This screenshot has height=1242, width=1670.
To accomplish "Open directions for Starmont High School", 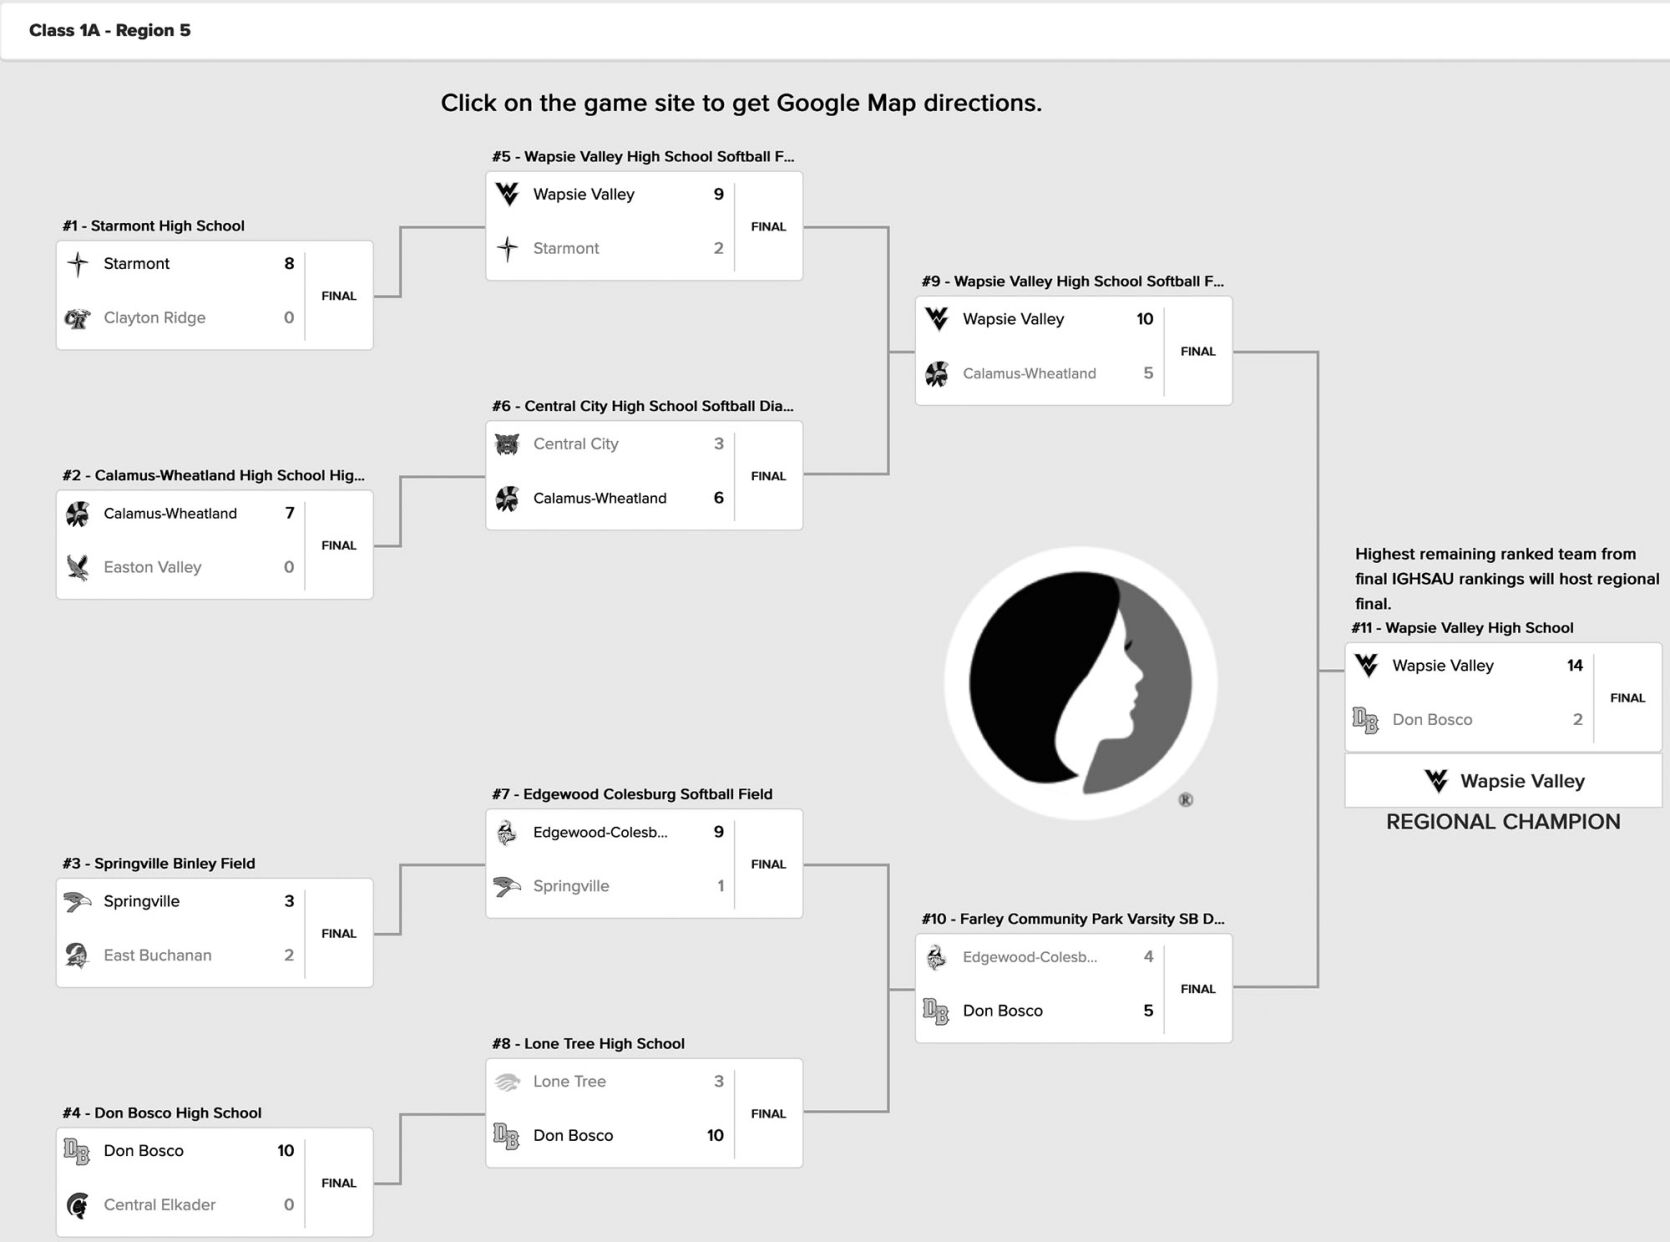I will [152, 226].
